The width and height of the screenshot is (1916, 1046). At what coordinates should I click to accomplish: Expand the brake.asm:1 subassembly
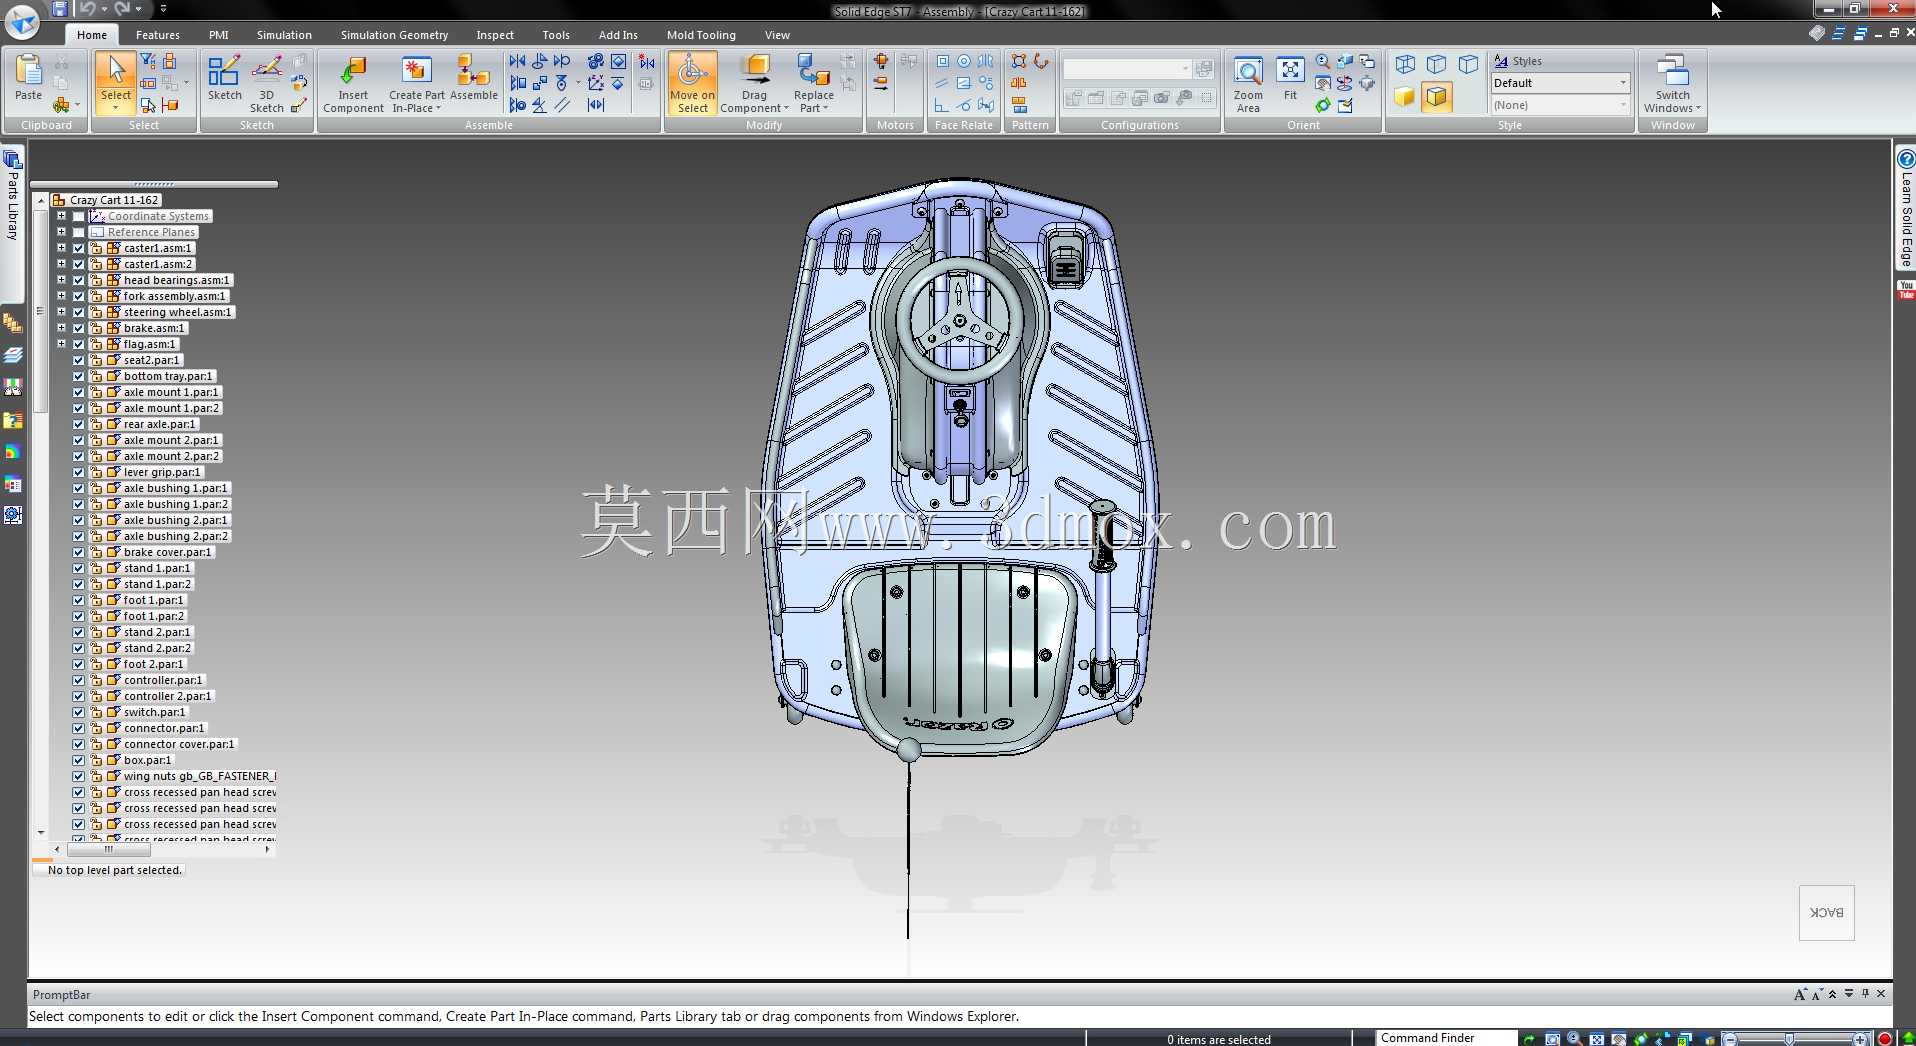(61, 328)
